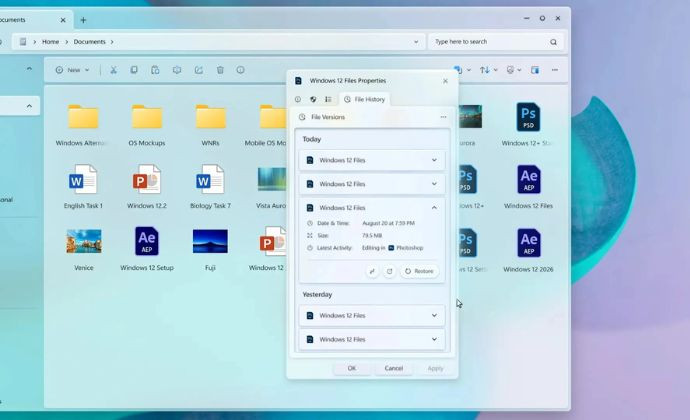Click the Copy icon in the toolbar
The height and width of the screenshot is (420, 690).
pyautogui.click(x=134, y=70)
